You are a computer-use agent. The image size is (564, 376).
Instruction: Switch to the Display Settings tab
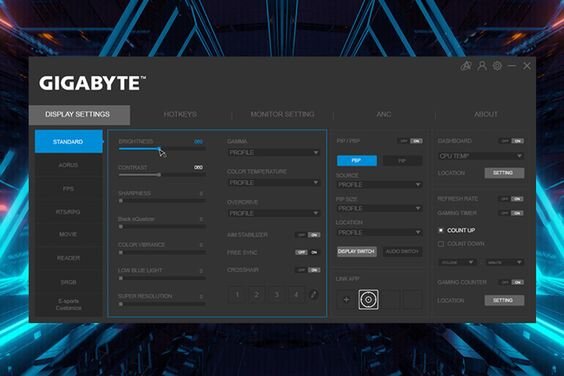click(79, 115)
